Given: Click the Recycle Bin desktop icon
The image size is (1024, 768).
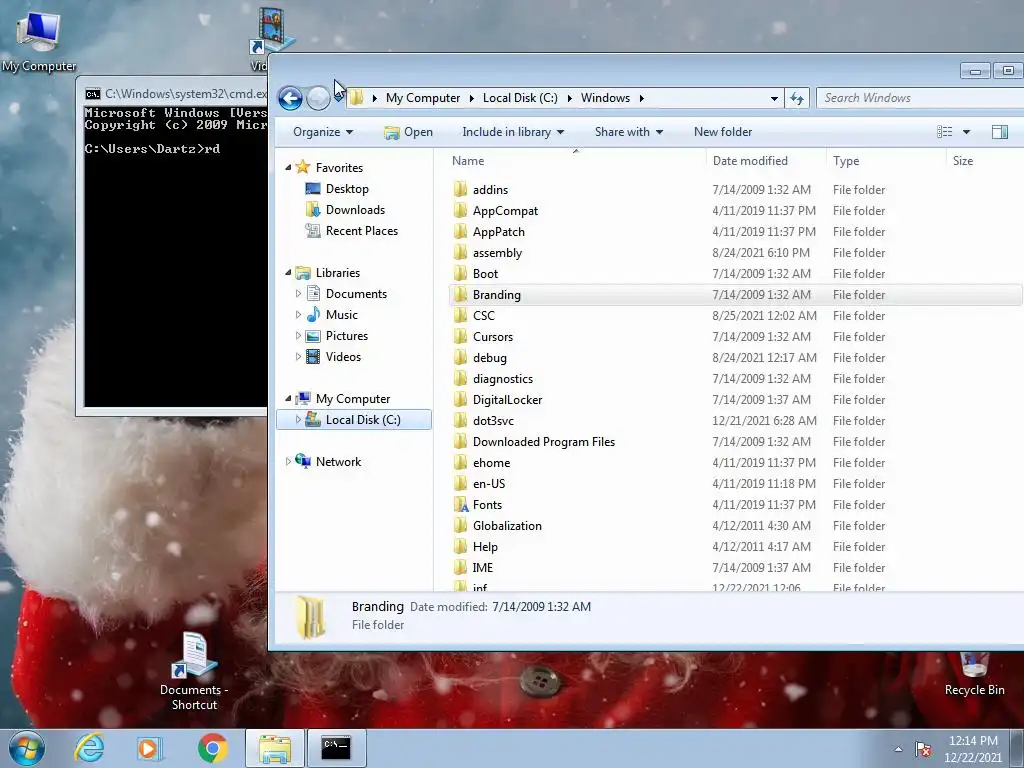Looking at the screenshot, I should [974, 674].
